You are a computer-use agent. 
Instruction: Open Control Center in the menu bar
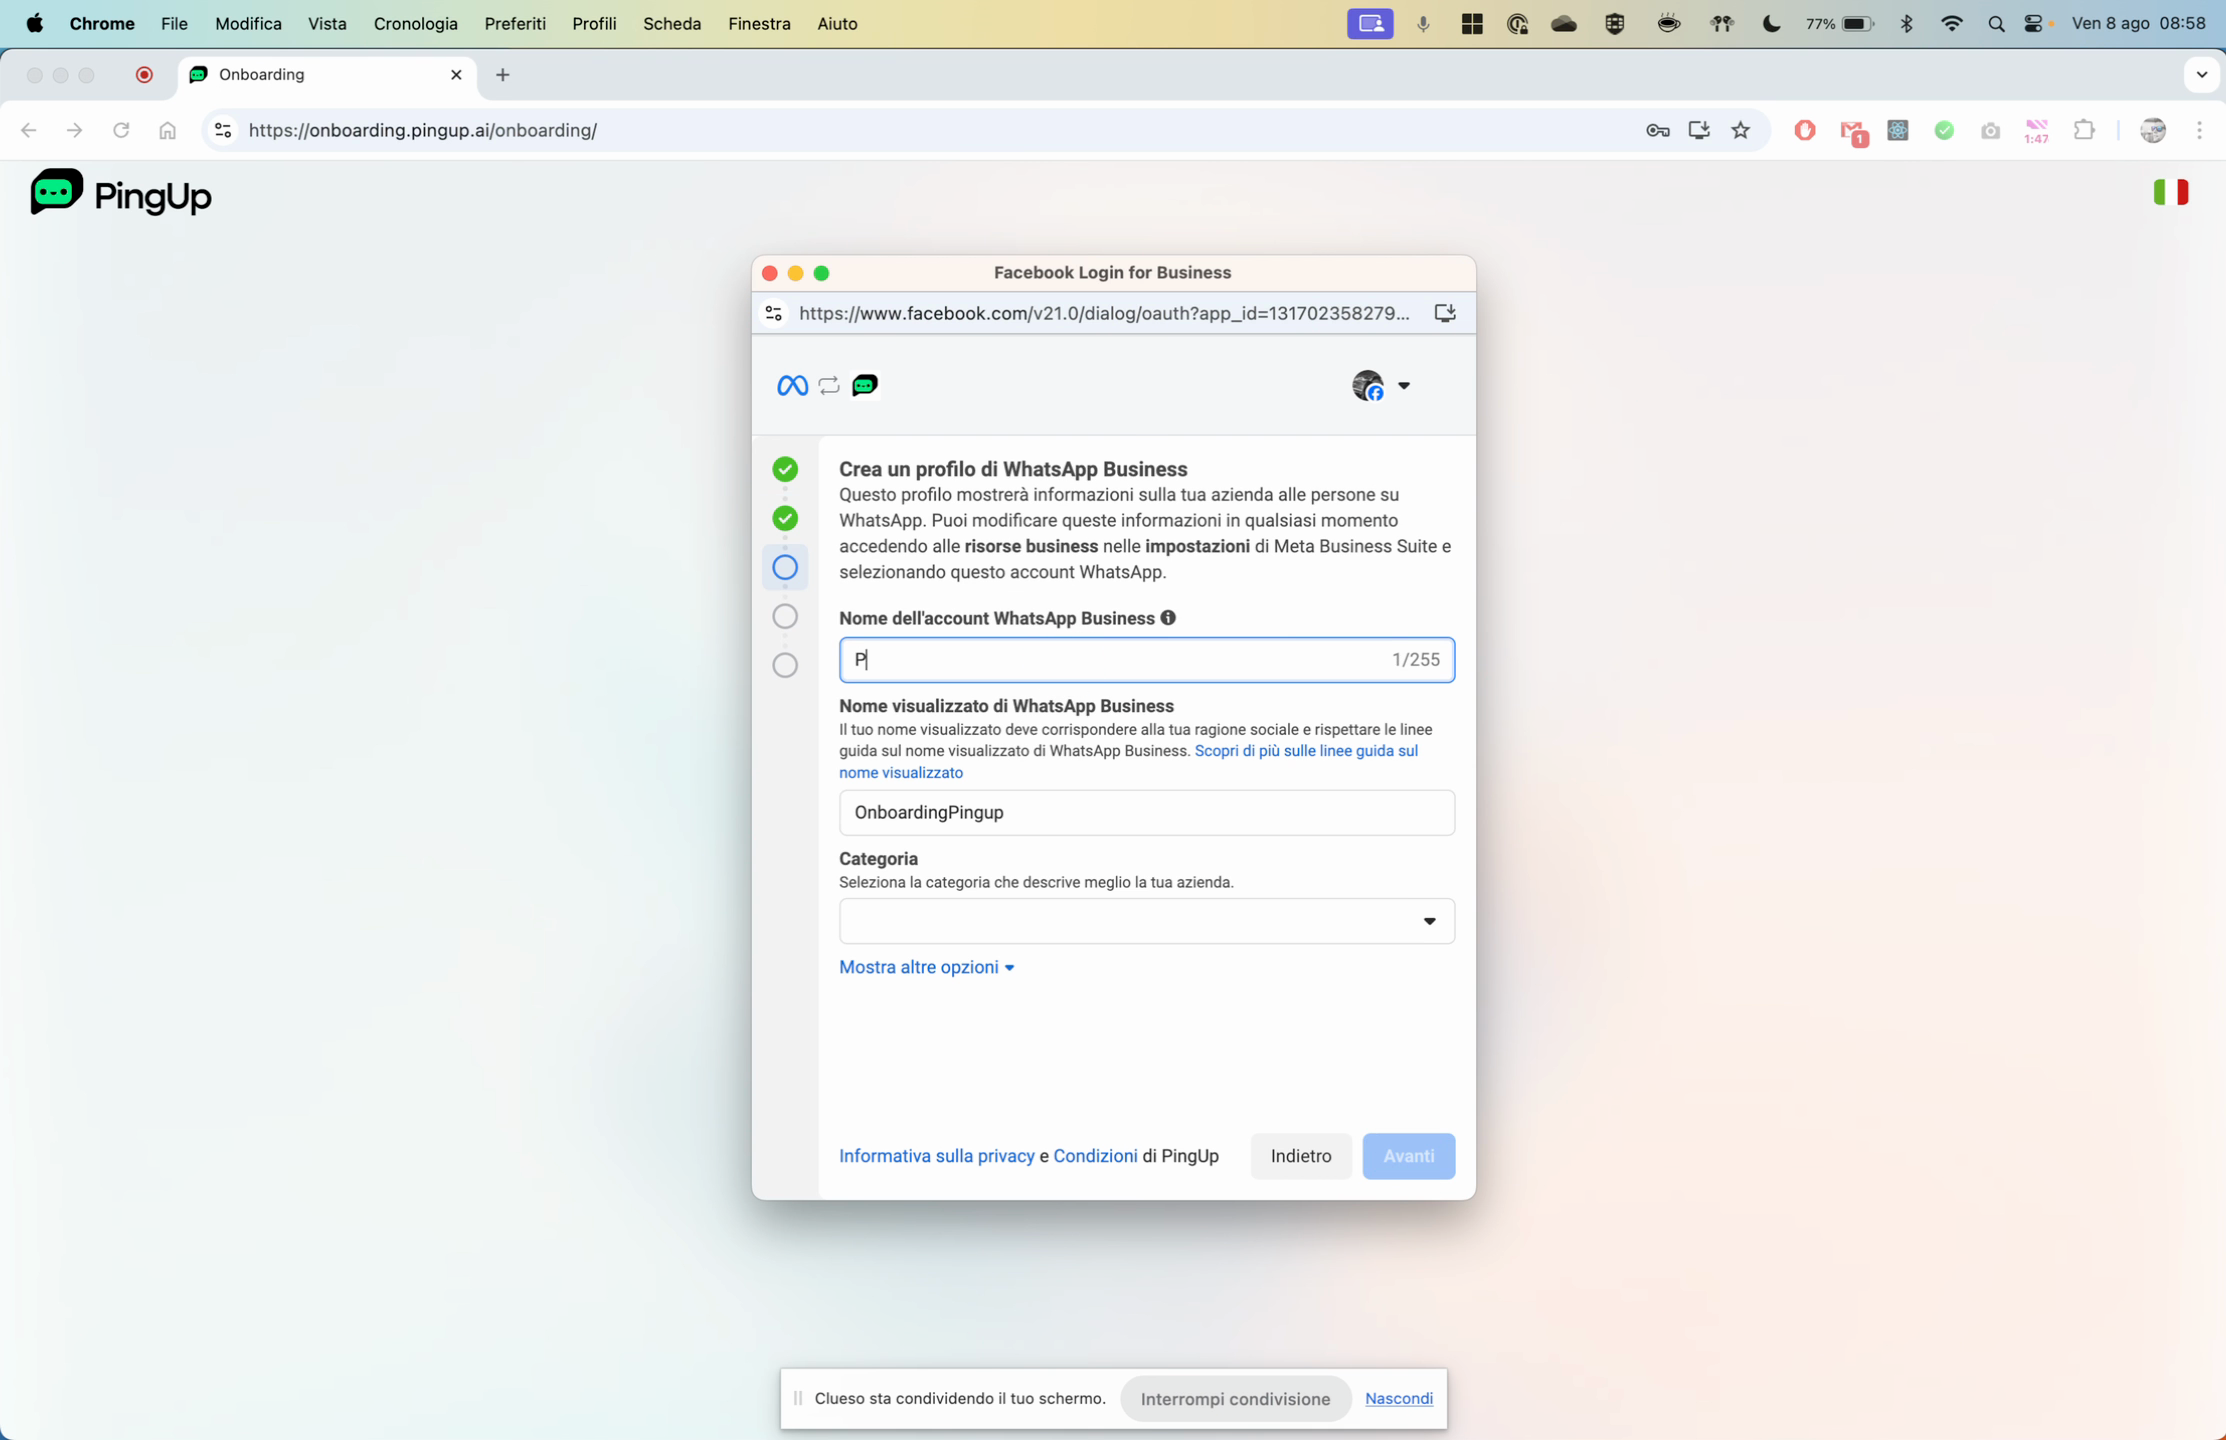pyautogui.click(x=2035, y=24)
